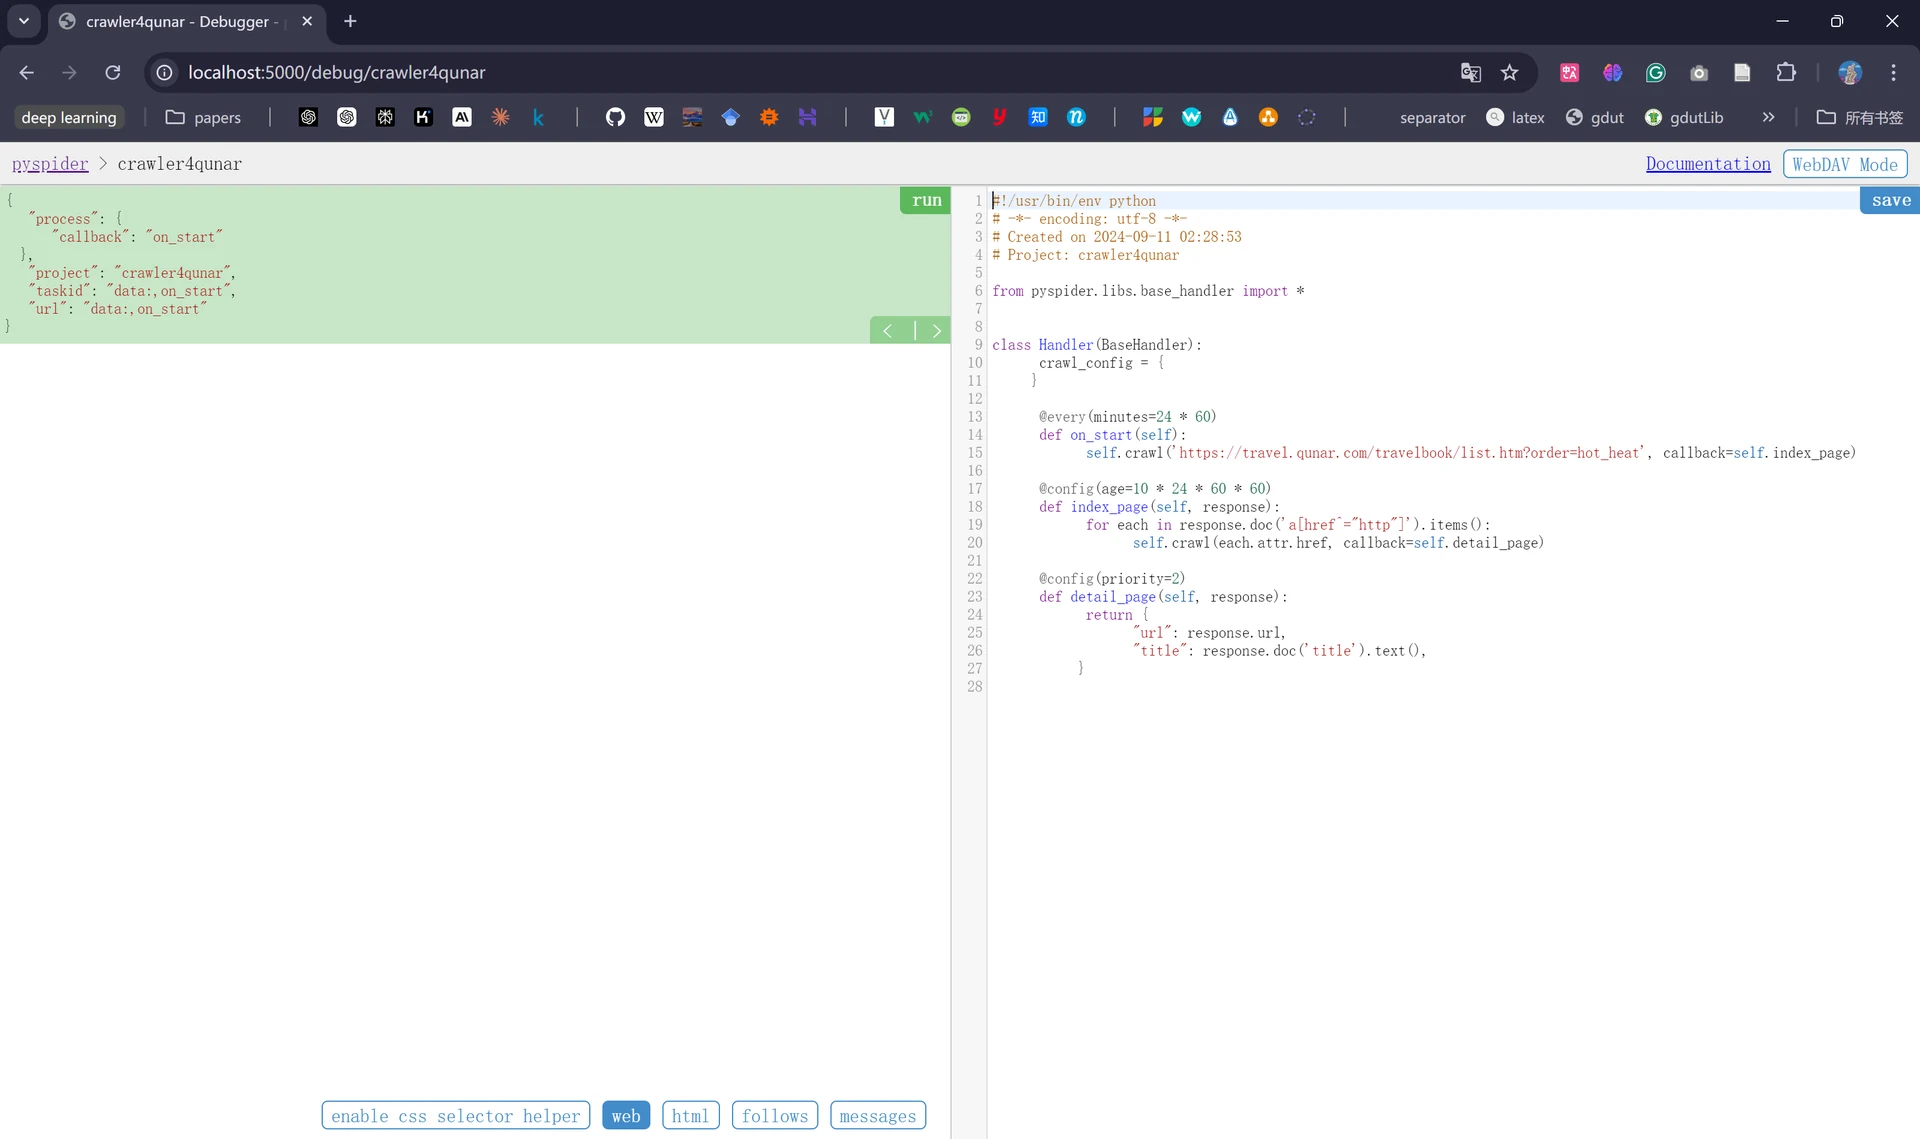This screenshot has height=1139, width=1920.
Task: Open the messages tab
Action: coord(878,1115)
